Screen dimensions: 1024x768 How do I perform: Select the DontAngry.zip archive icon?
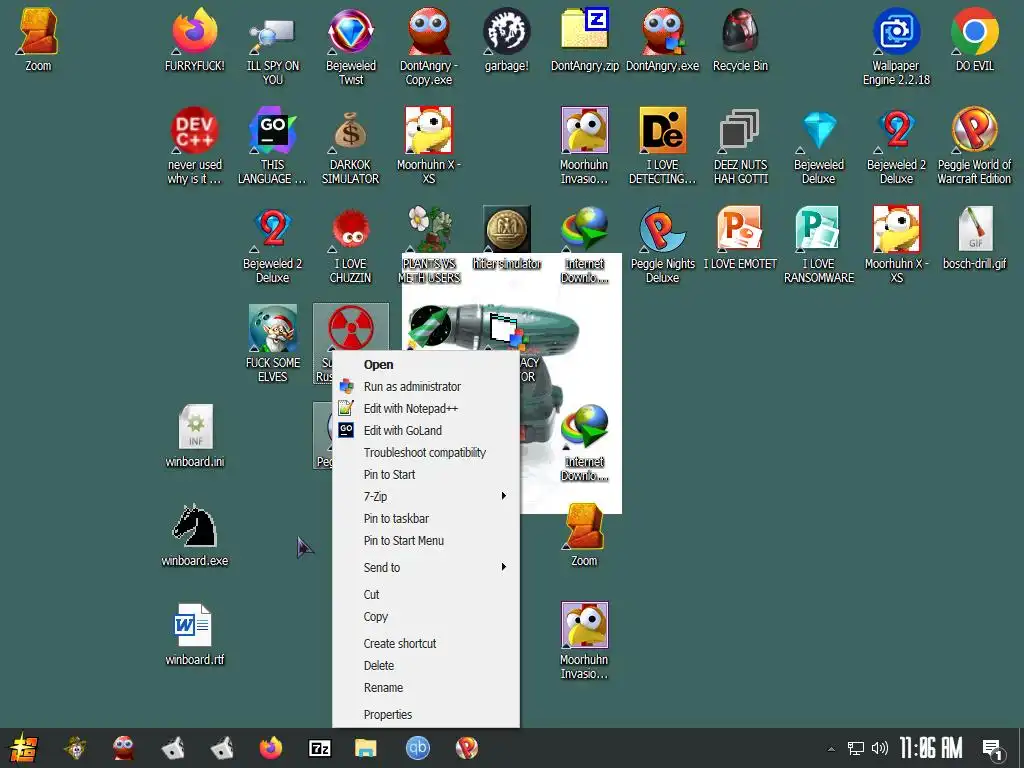(x=584, y=39)
